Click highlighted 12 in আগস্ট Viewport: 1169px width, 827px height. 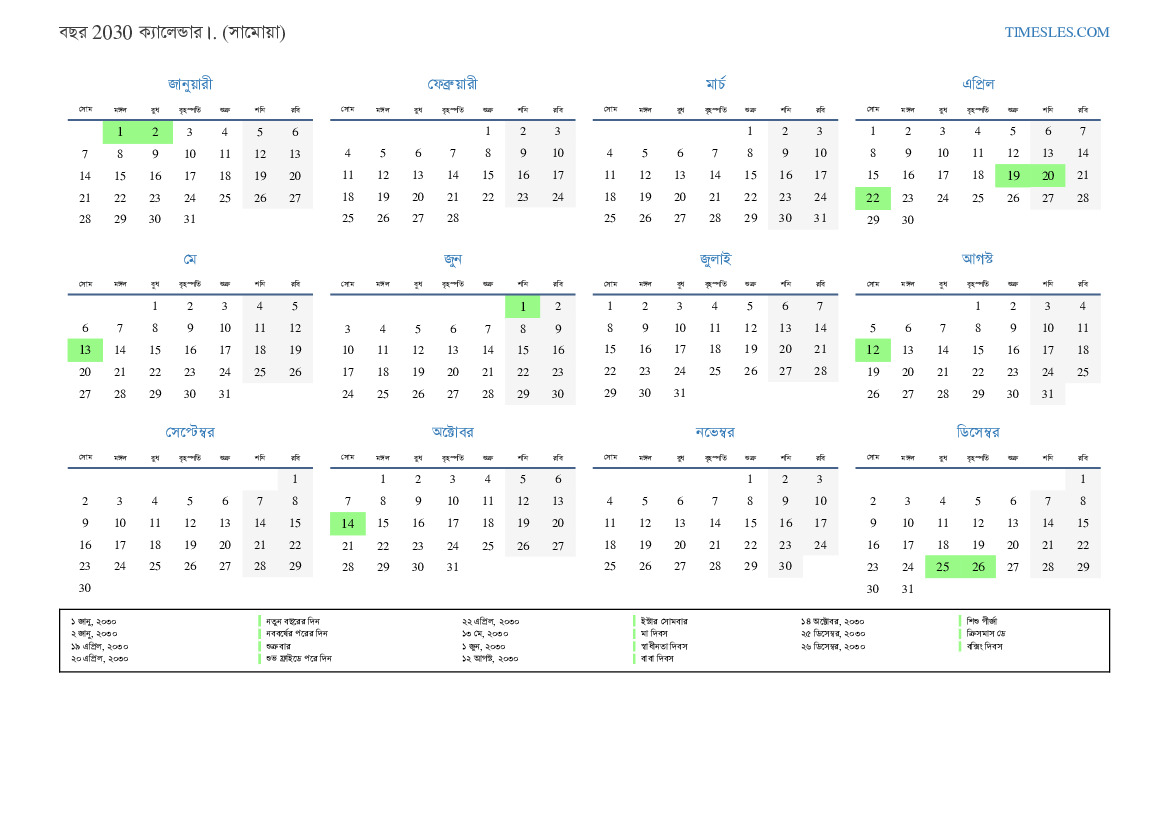point(873,350)
